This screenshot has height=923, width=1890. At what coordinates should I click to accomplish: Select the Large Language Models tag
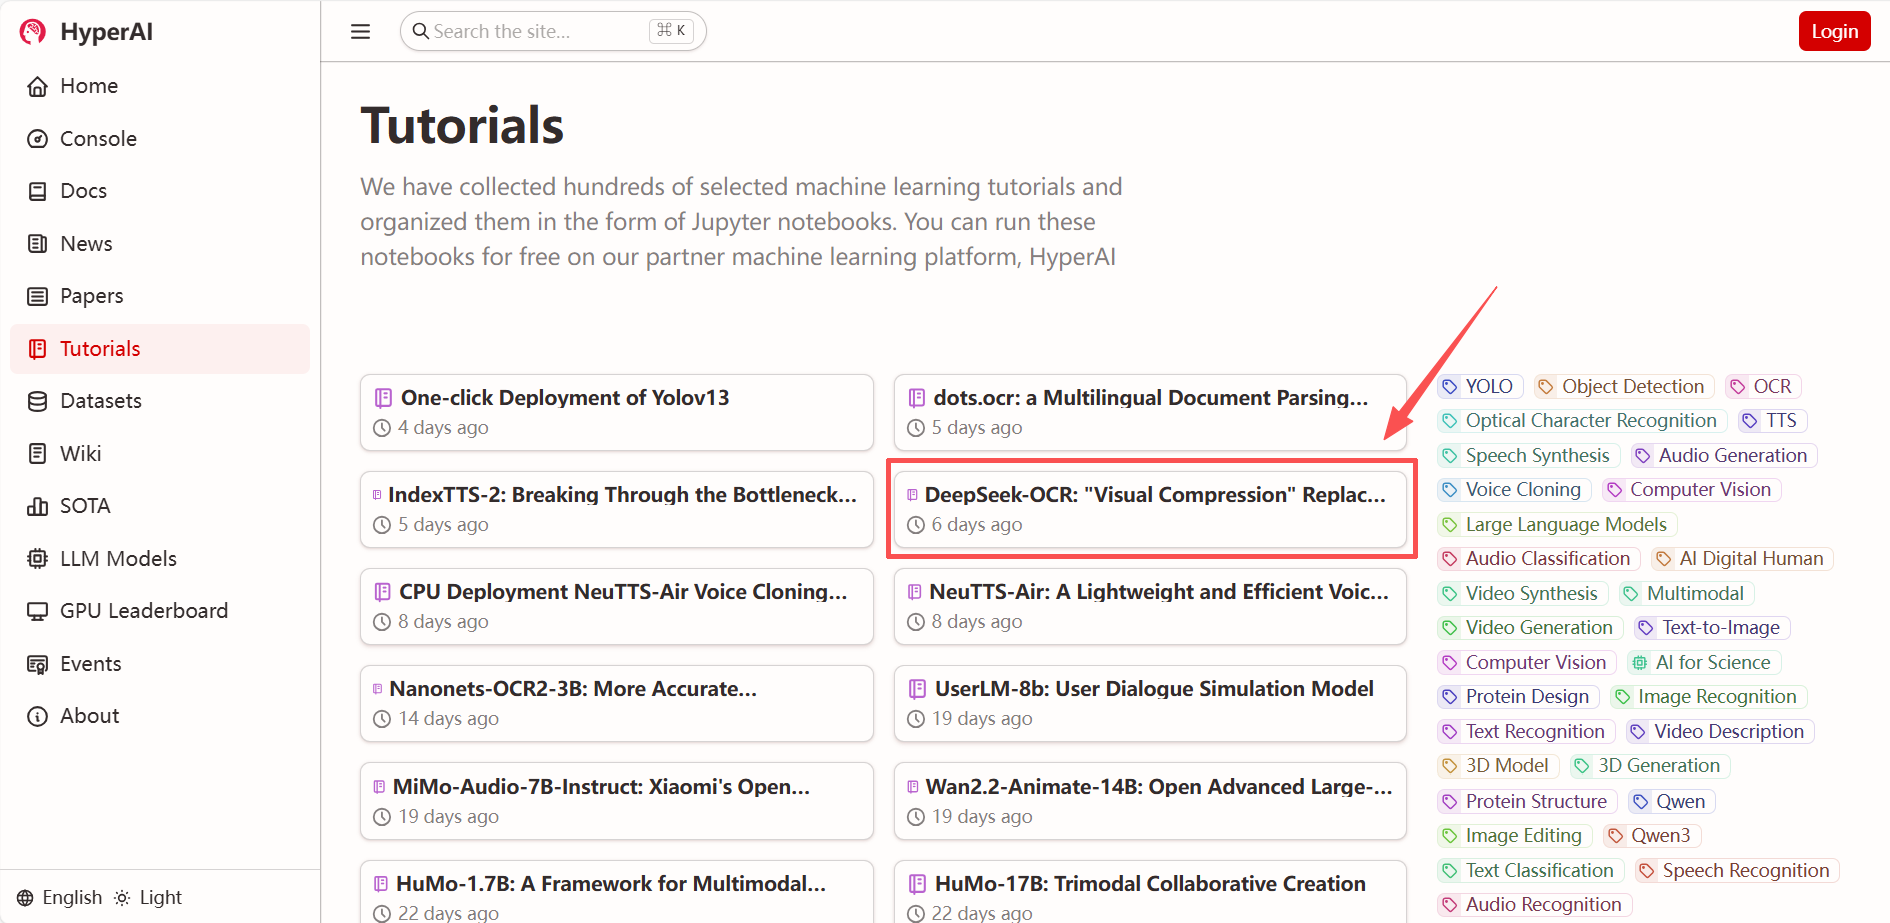(x=1565, y=525)
